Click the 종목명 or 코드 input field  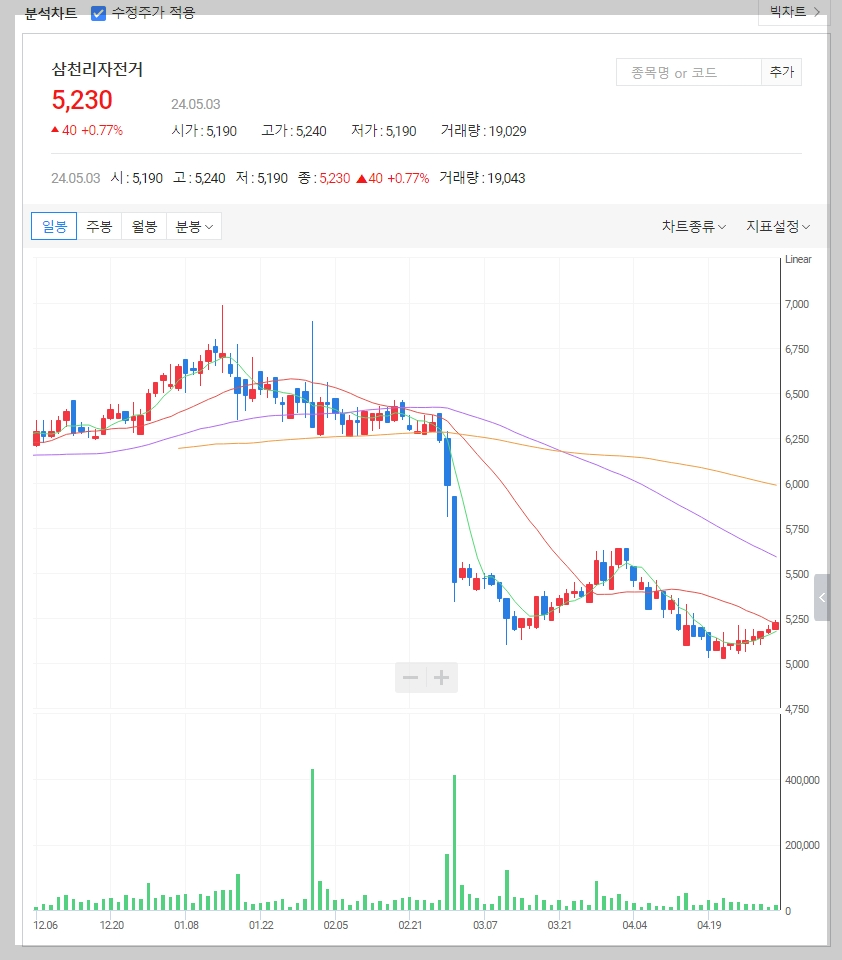pyautogui.click(x=688, y=72)
